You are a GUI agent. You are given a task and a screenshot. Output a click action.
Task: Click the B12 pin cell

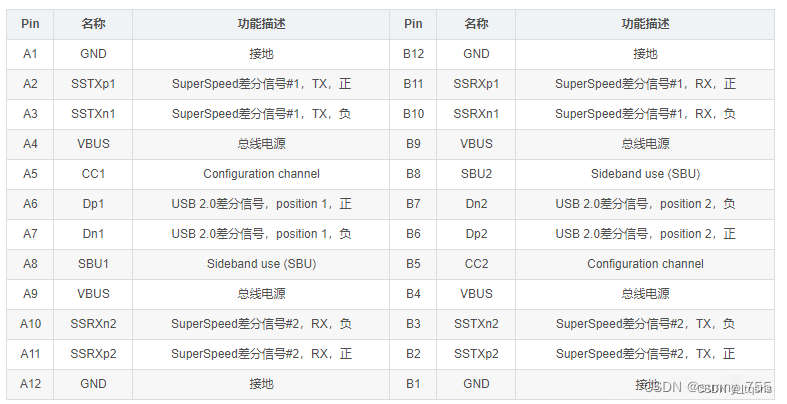pyautogui.click(x=413, y=54)
